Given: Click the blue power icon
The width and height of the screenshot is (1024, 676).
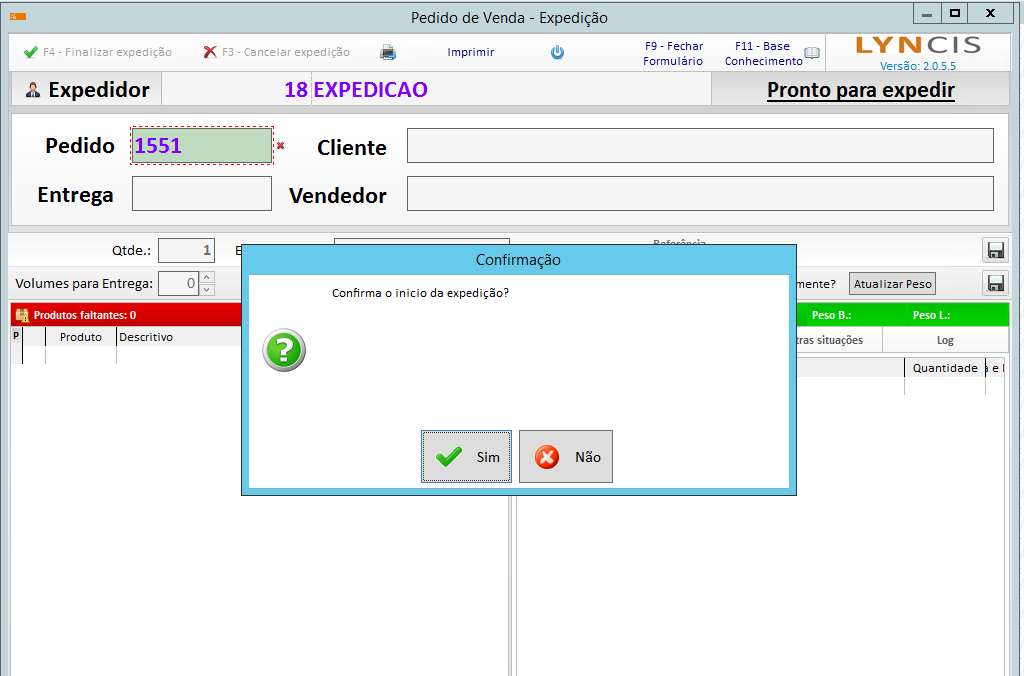Looking at the screenshot, I should click(x=558, y=53).
